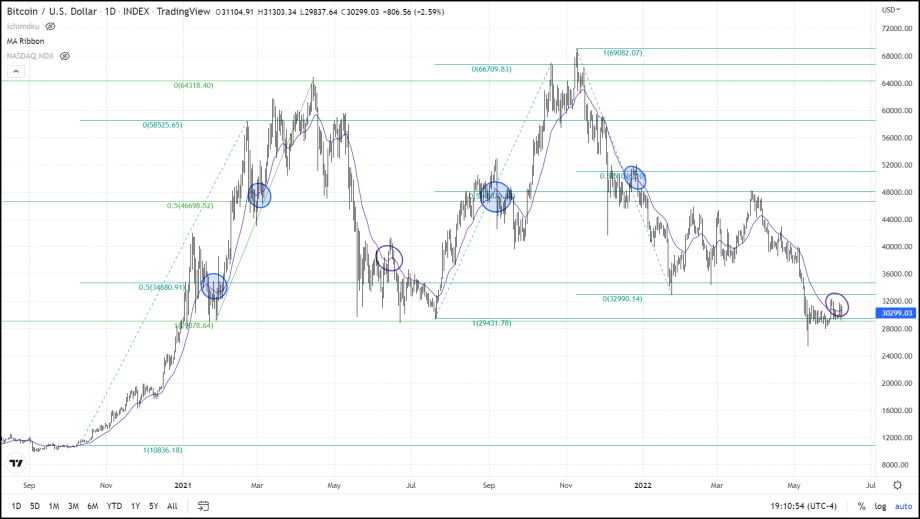Toggle auto scale off
Image resolution: width=920 pixels, height=519 pixels.
click(902, 506)
